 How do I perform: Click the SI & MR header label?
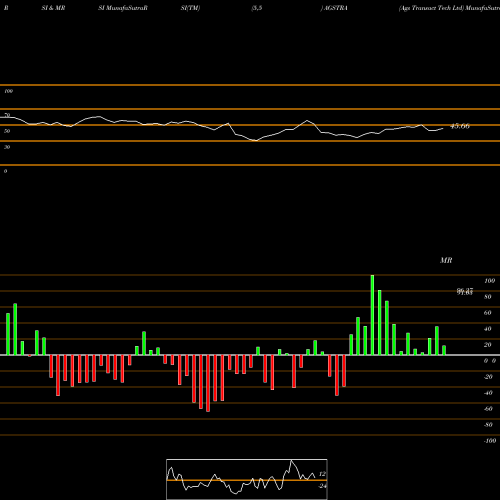pyautogui.click(x=53, y=8)
